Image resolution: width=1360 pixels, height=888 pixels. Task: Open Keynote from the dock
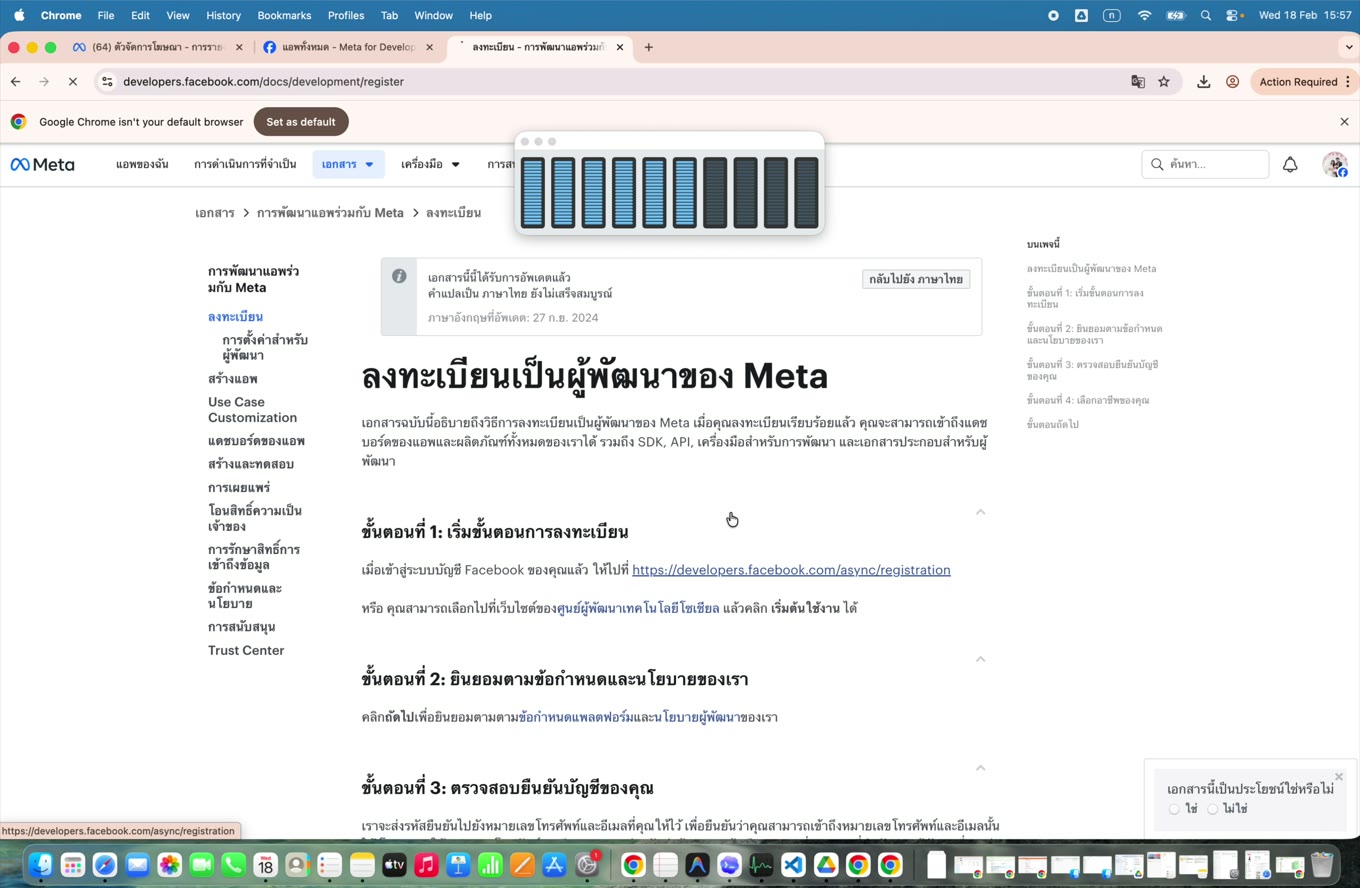click(458, 865)
